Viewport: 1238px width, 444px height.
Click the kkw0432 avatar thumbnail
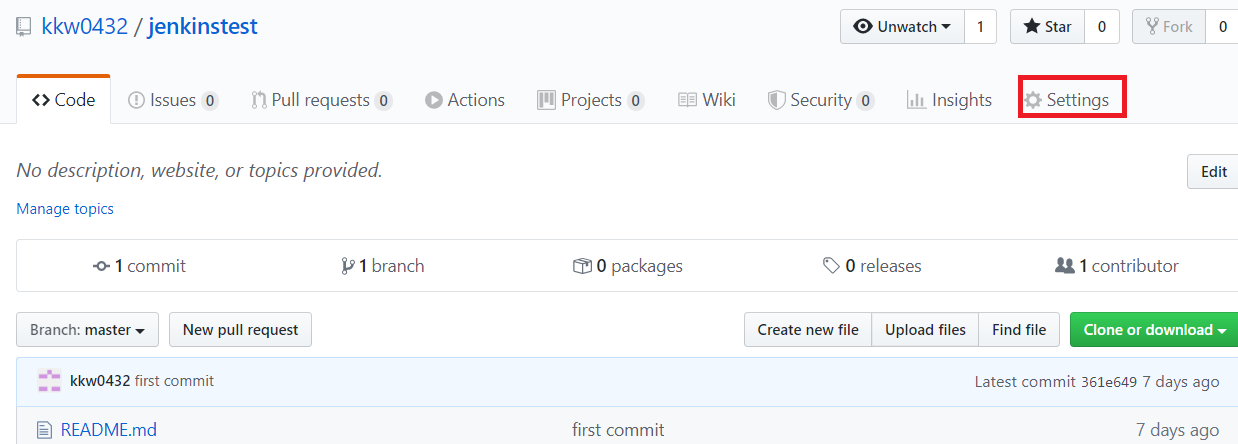[x=49, y=381]
